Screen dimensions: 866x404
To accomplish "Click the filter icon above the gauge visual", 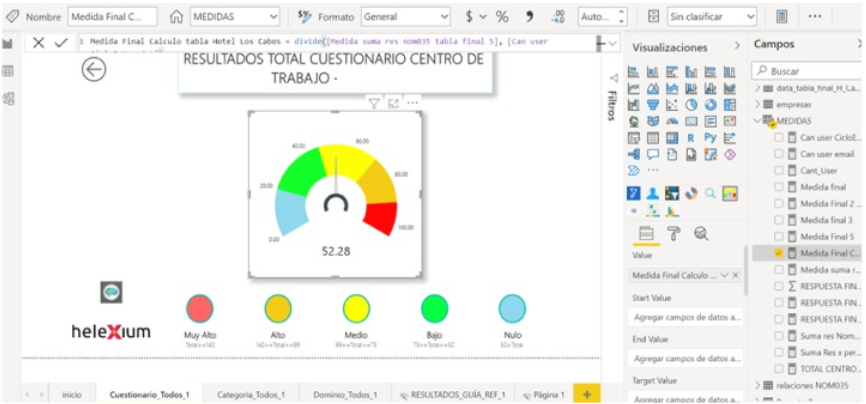I will tap(373, 102).
